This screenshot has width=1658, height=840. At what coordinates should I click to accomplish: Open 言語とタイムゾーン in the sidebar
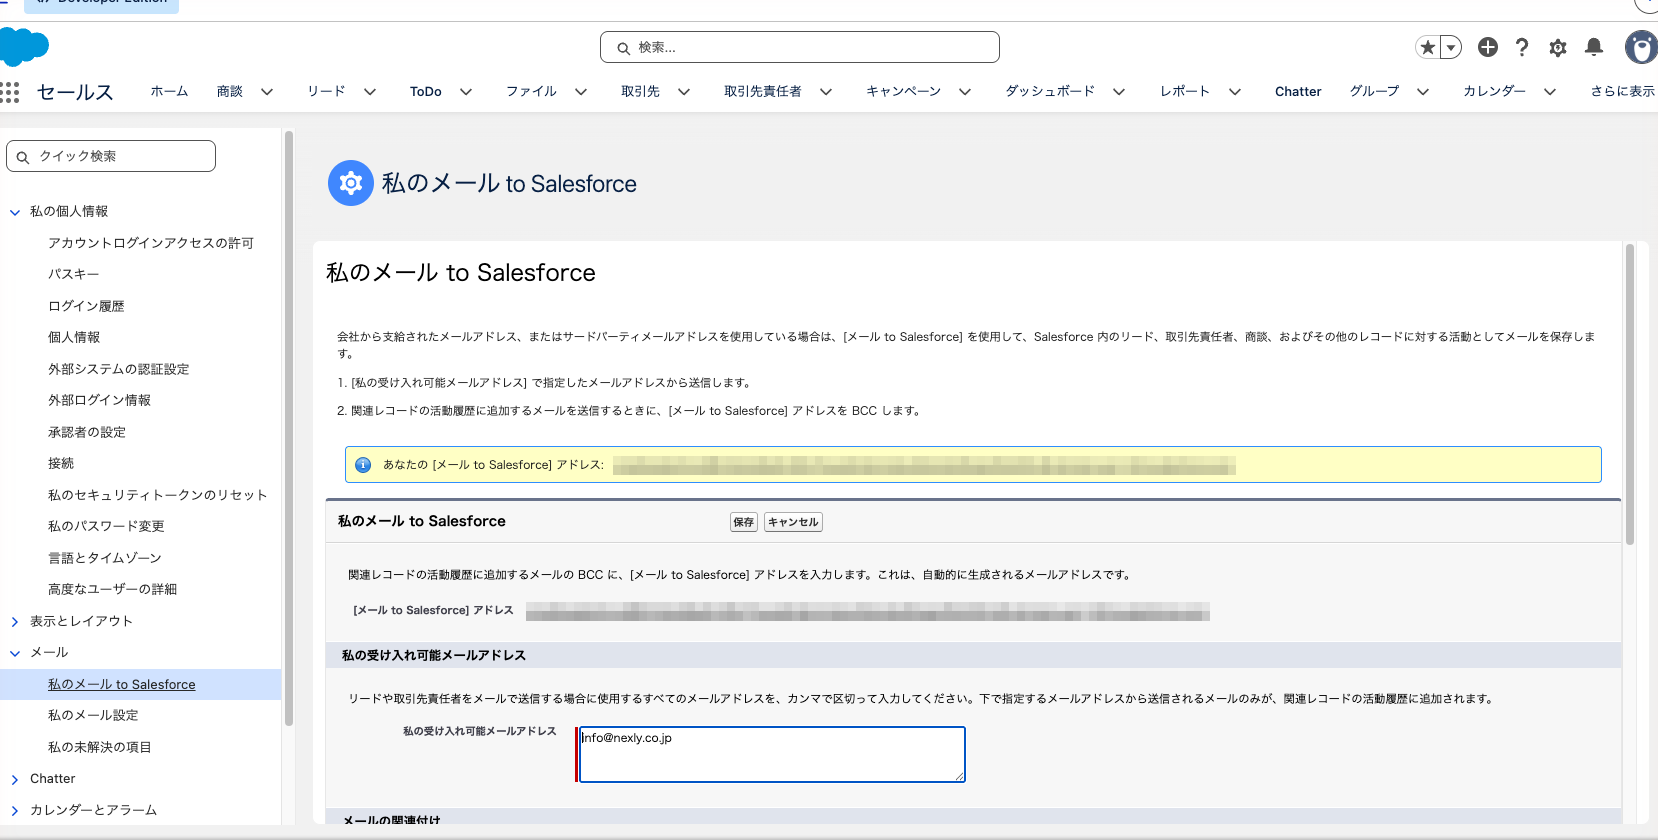(x=105, y=558)
